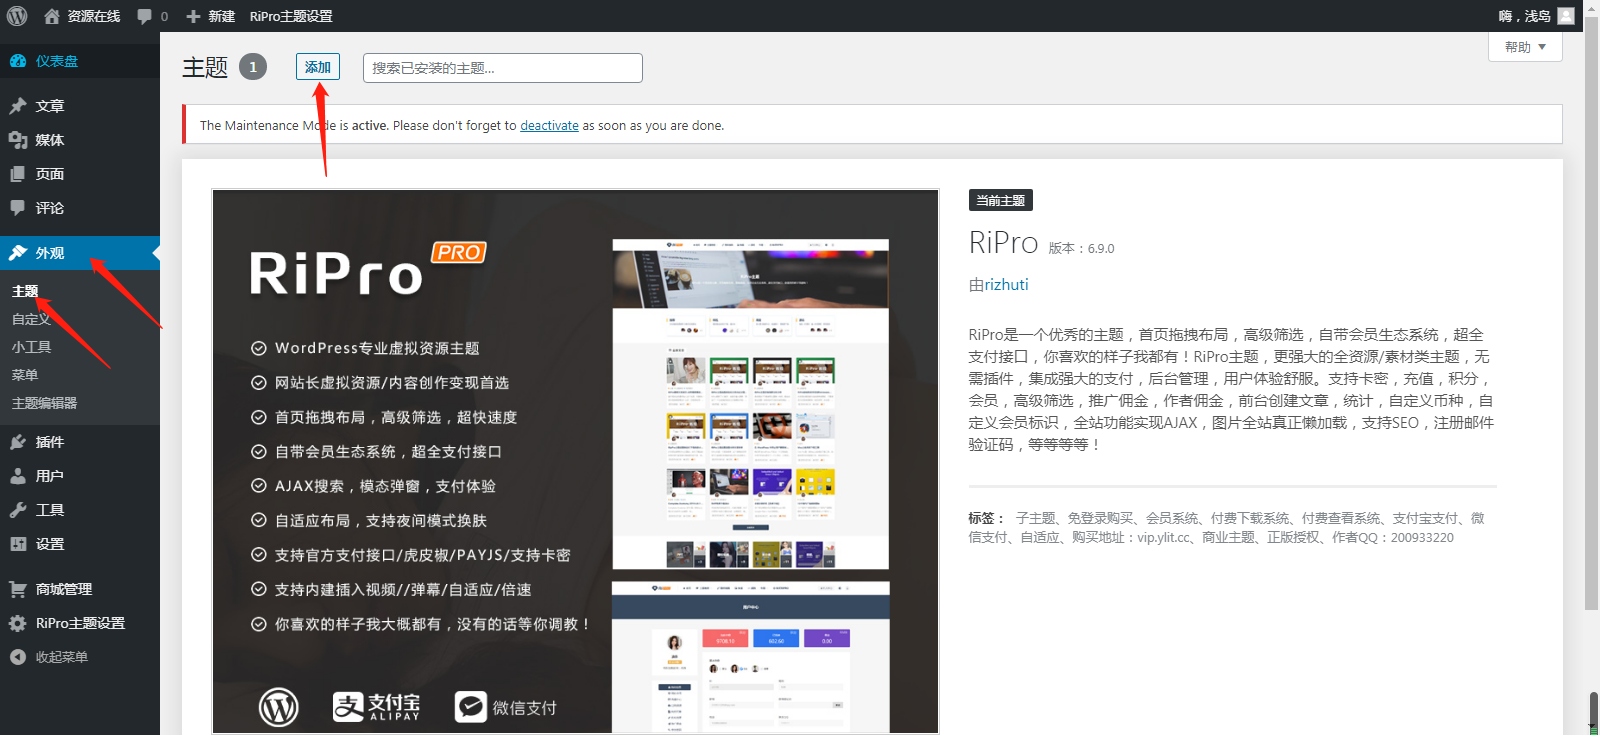This screenshot has width=1600, height=735.
Task: Select 主题 submenu under 外观
Action: pos(25,291)
